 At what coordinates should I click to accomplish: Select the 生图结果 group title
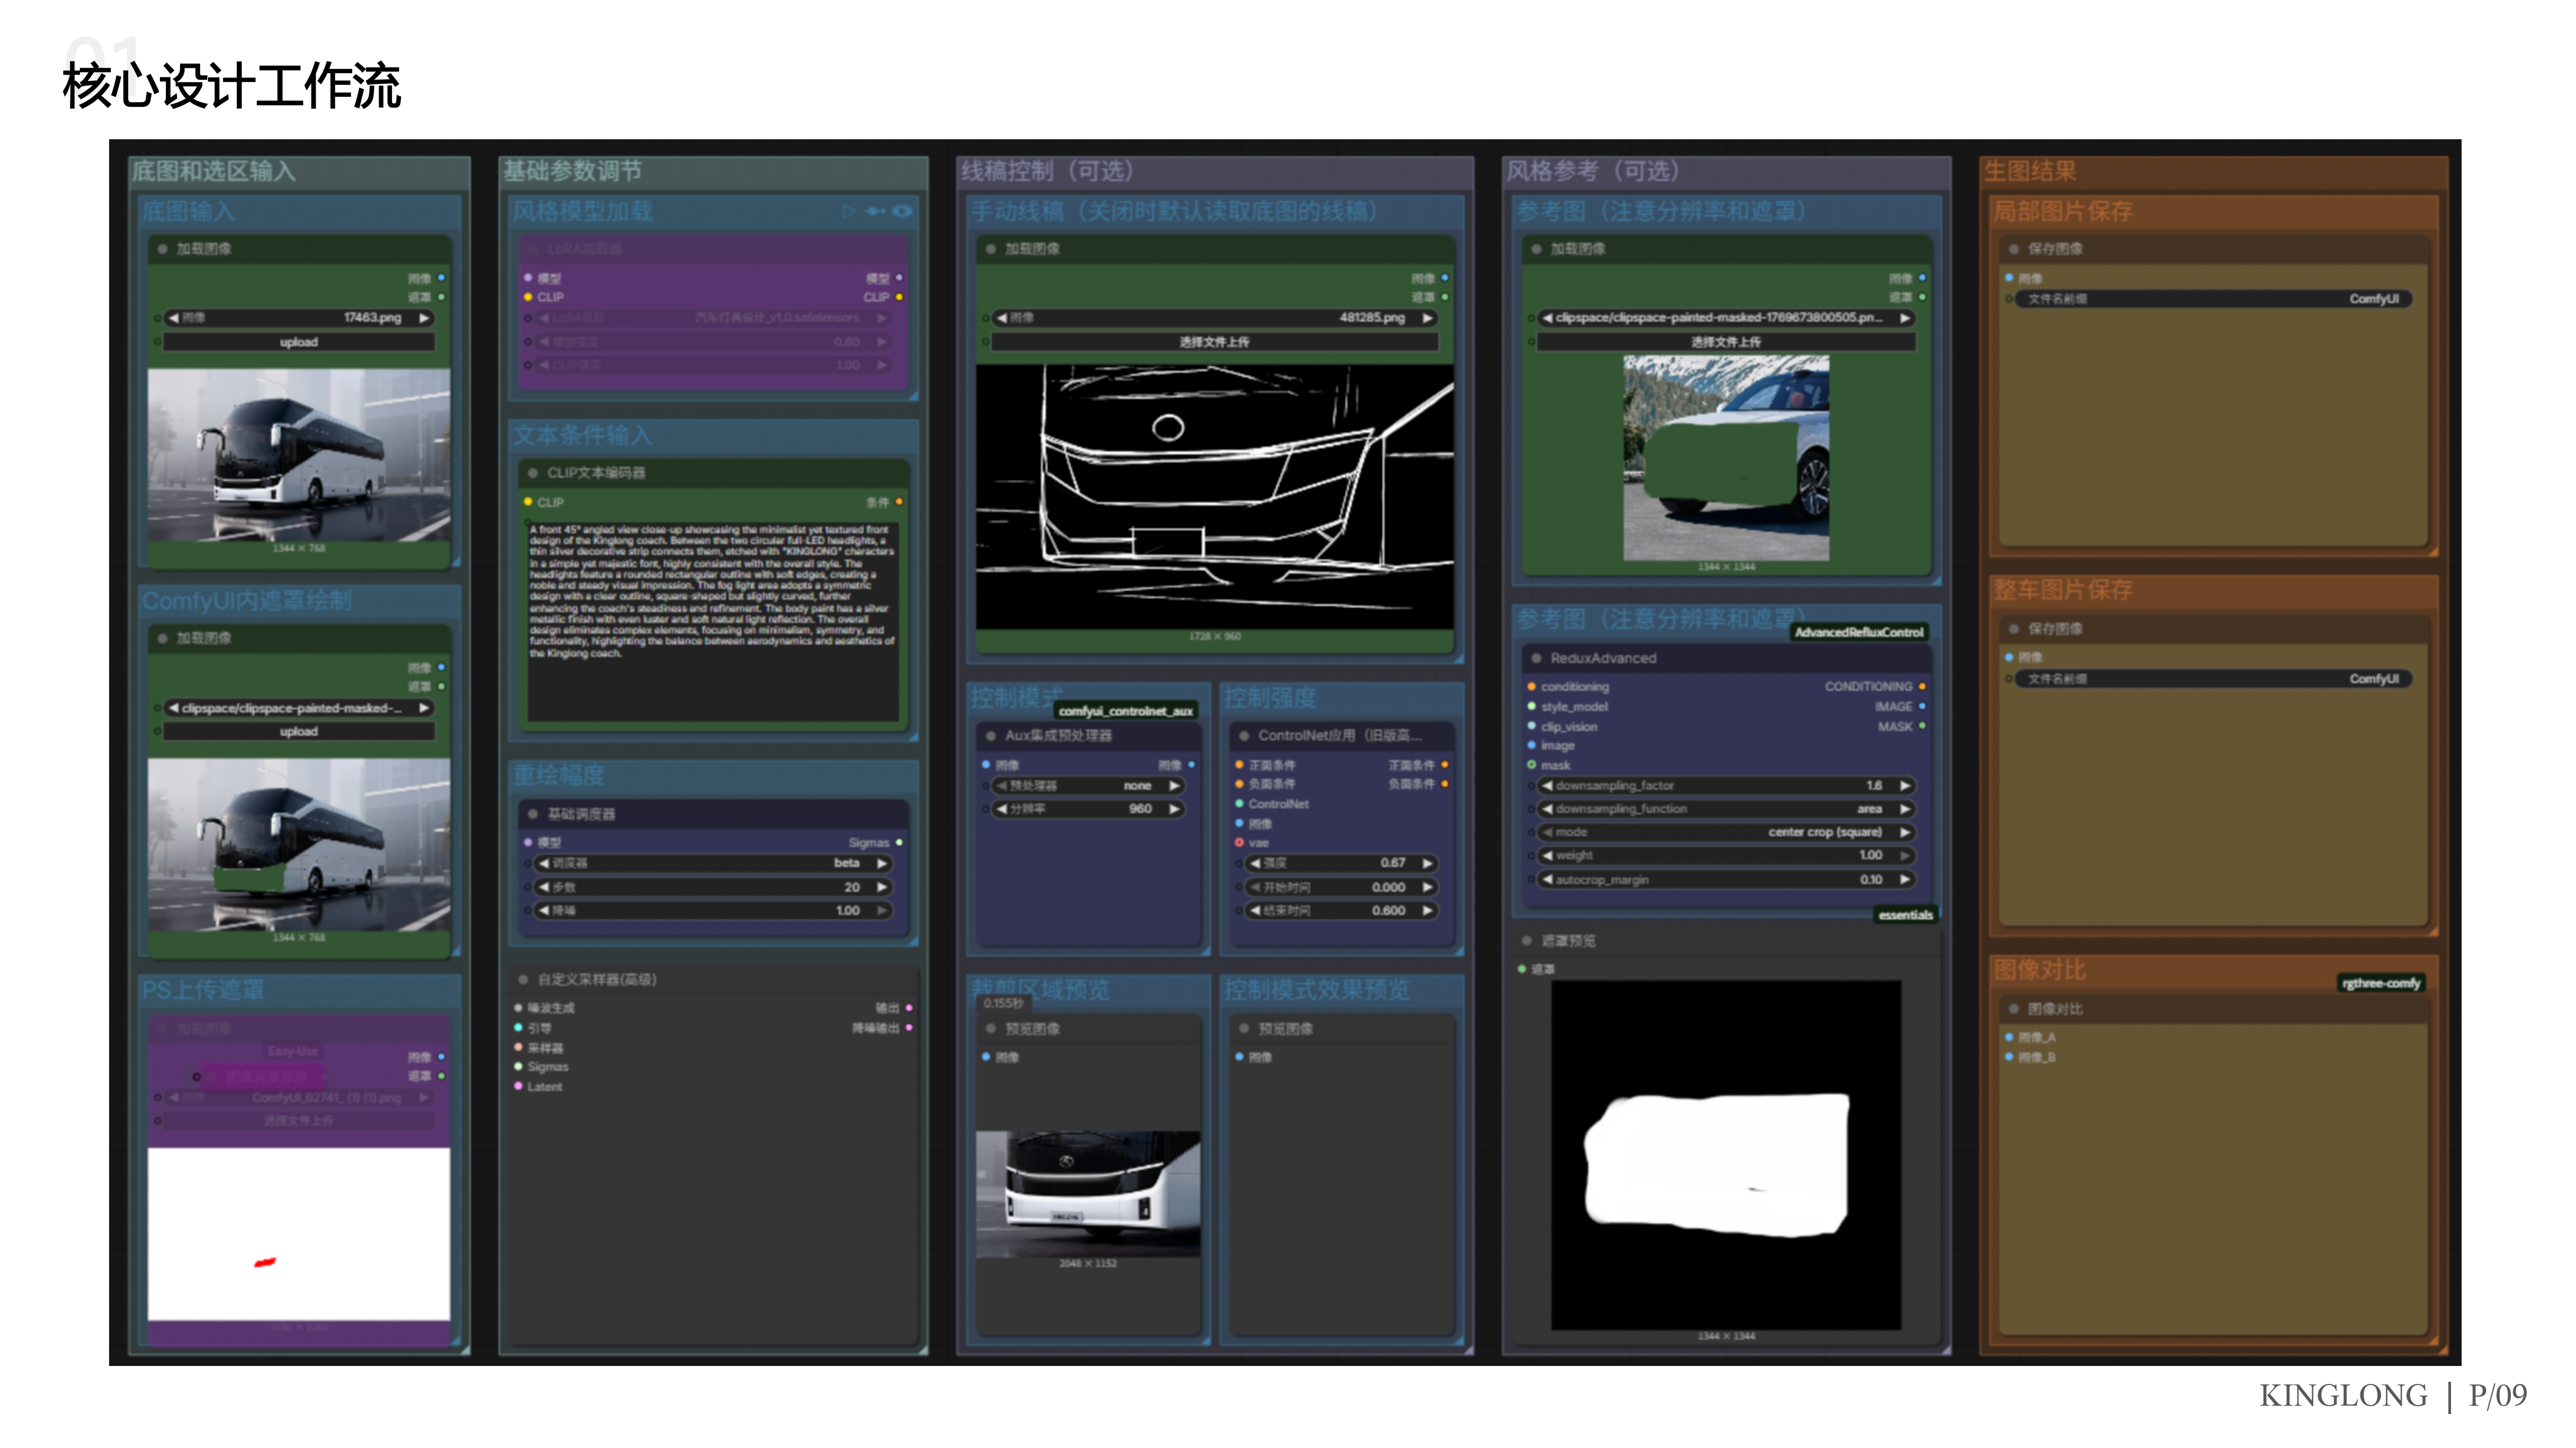pos(2030,171)
